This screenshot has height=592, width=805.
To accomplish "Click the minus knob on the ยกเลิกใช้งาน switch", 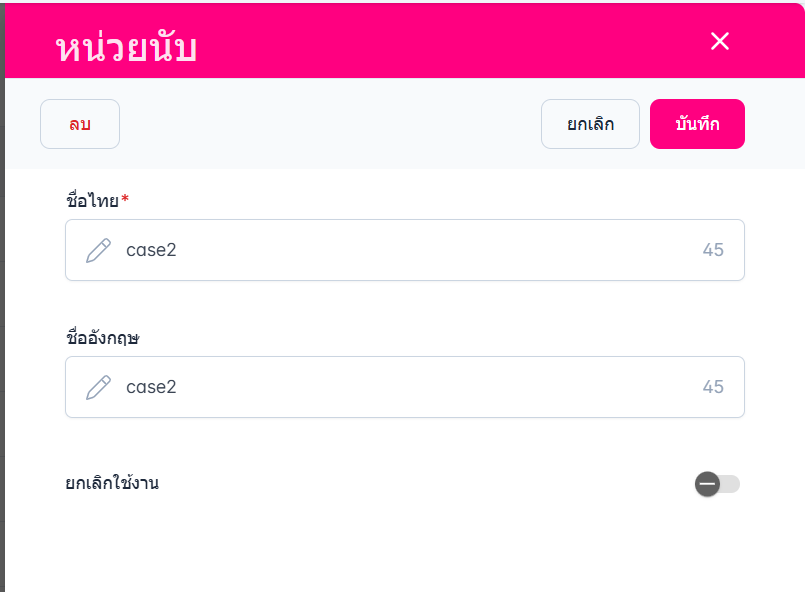I will (x=708, y=484).
